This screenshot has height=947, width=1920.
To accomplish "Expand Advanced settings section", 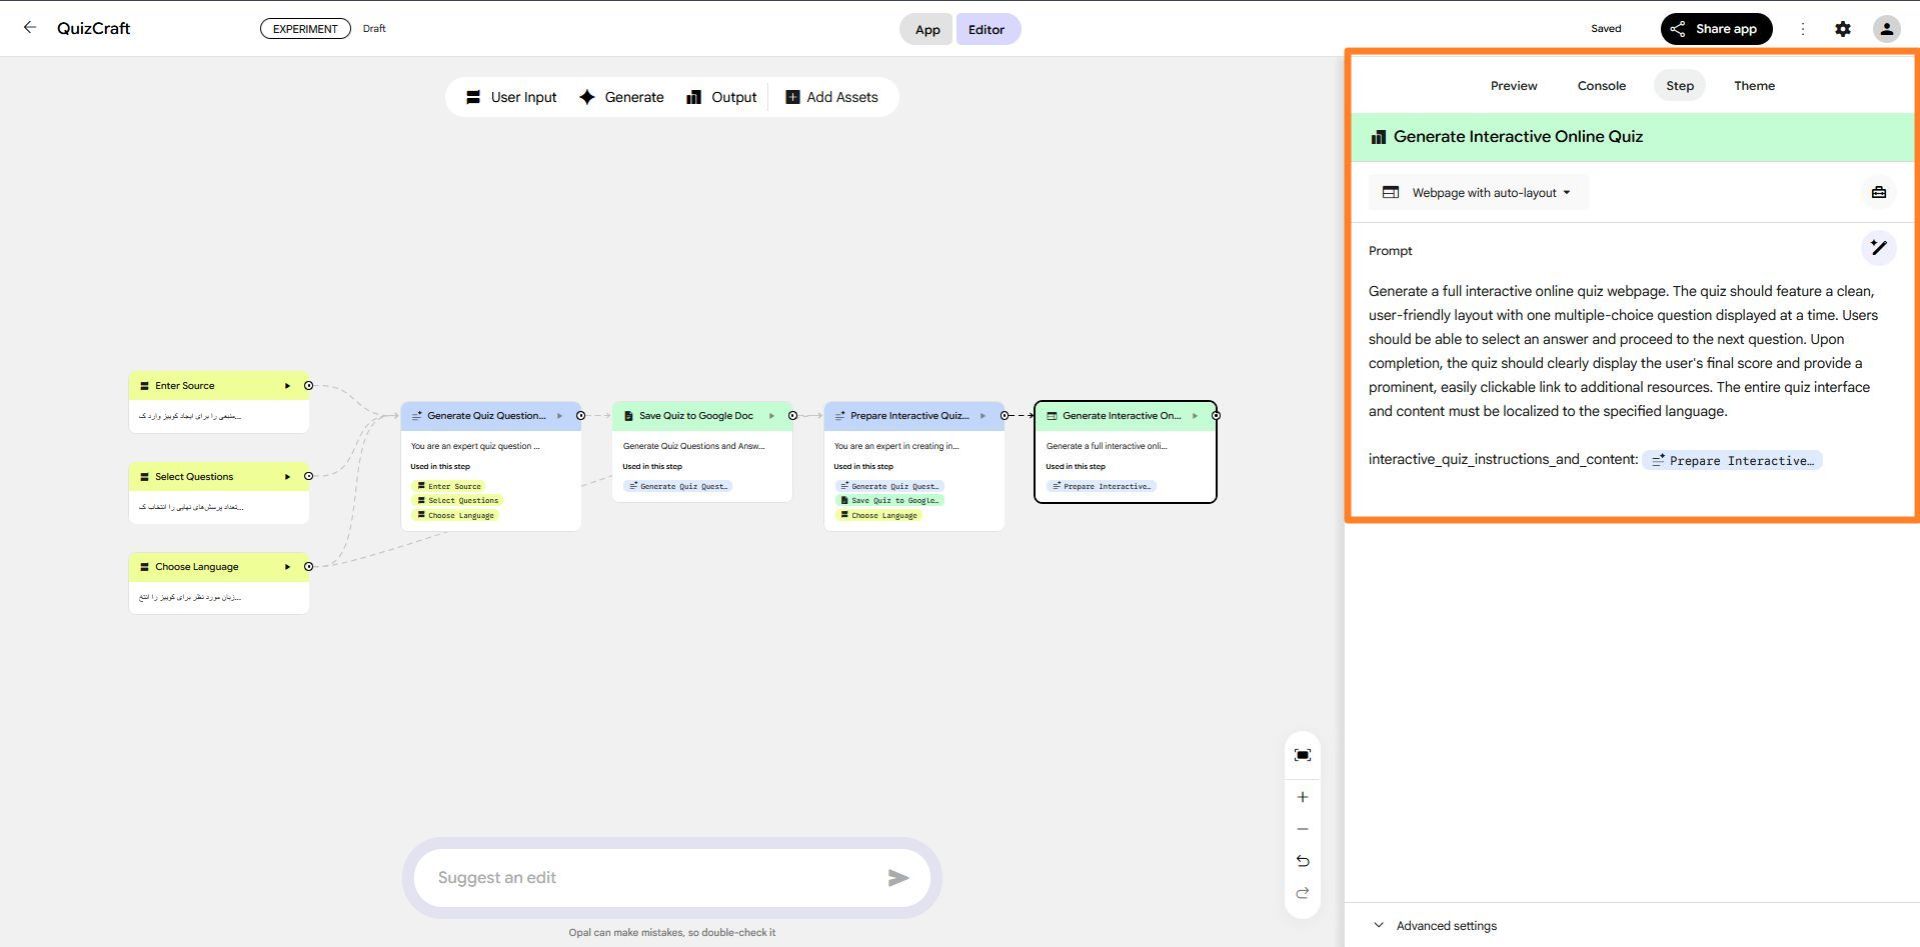I will click(1445, 926).
